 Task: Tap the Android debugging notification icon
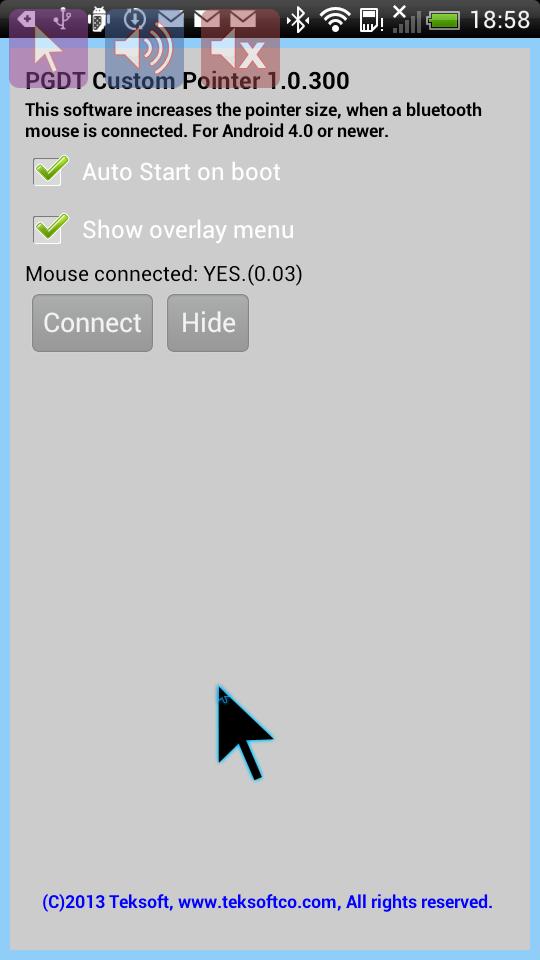(98, 20)
